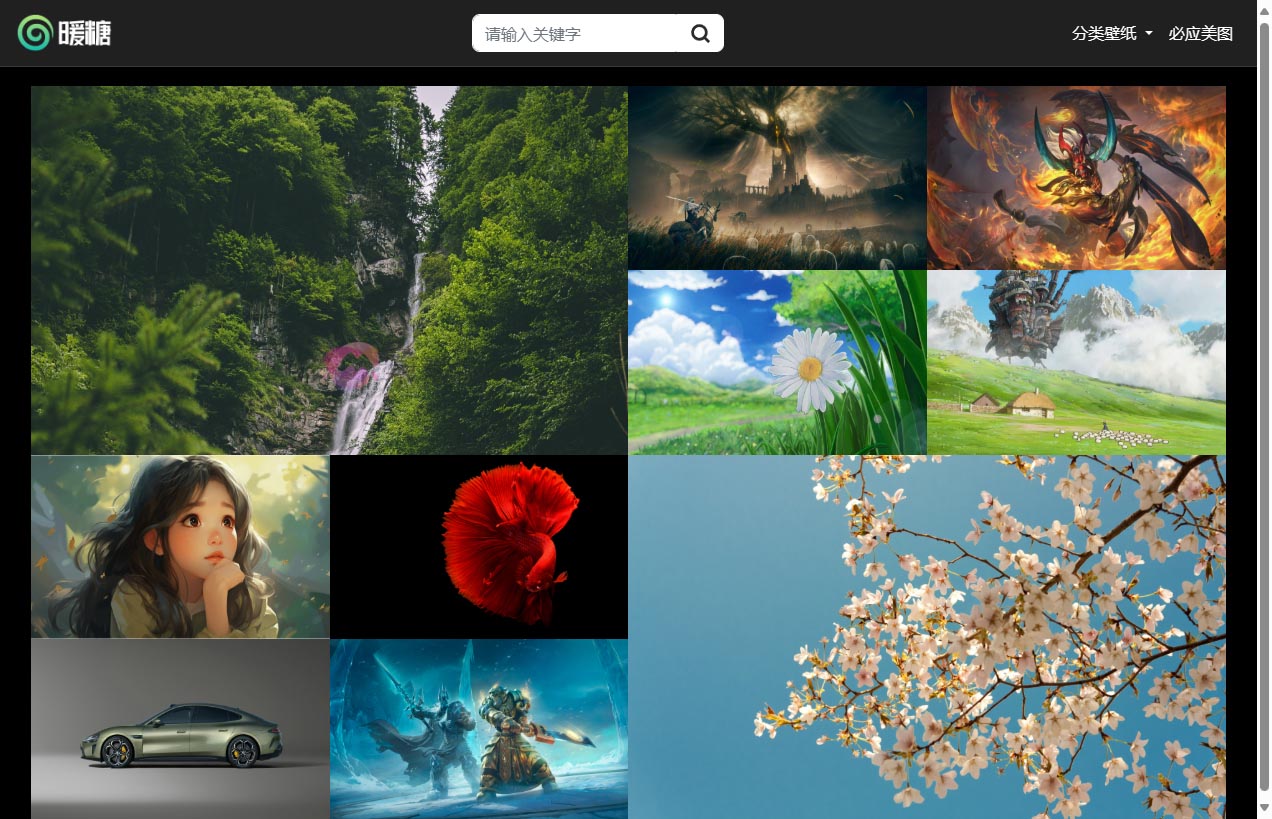
Task: Open the white daisy meadow wallpaper
Action: (x=777, y=362)
